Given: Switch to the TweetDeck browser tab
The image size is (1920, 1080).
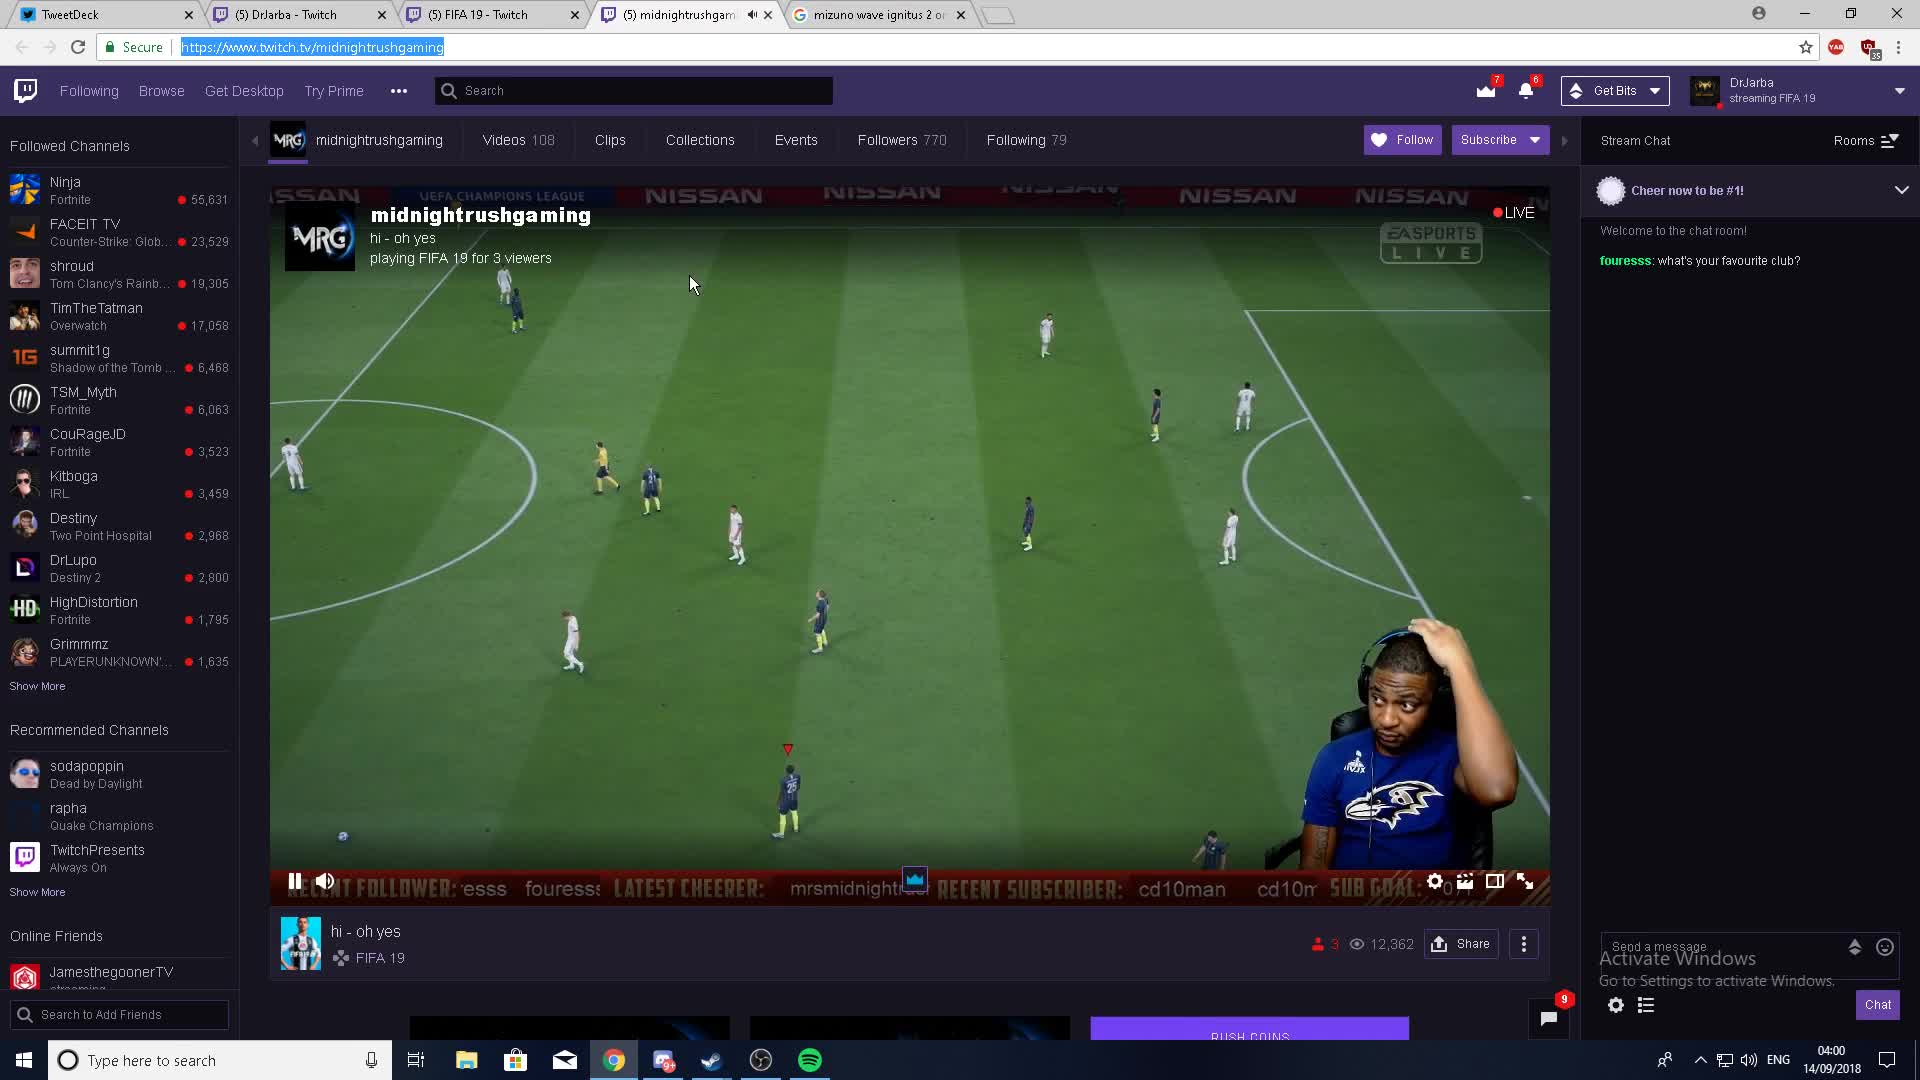Looking at the screenshot, I should point(107,15).
